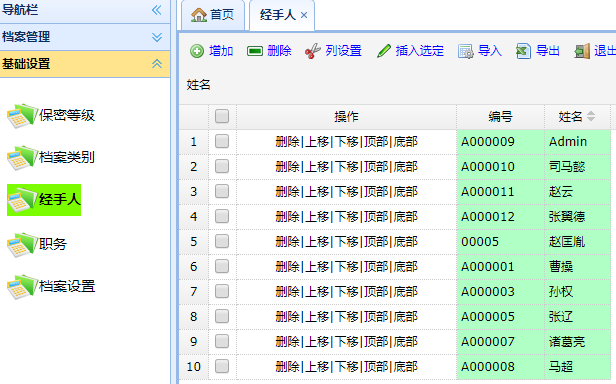Click the 操作 column header
The image size is (616, 384).
click(x=346, y=116)
